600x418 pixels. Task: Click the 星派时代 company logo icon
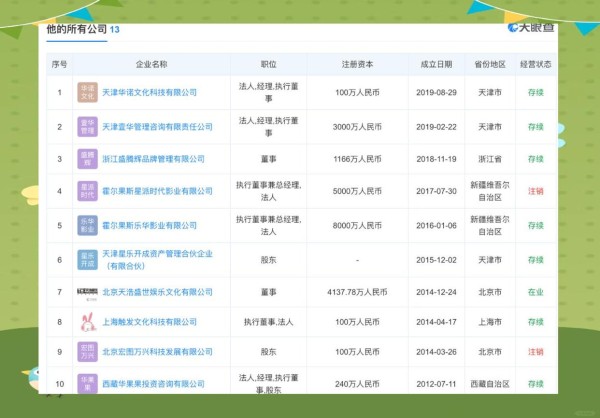(x=87, y=191)
